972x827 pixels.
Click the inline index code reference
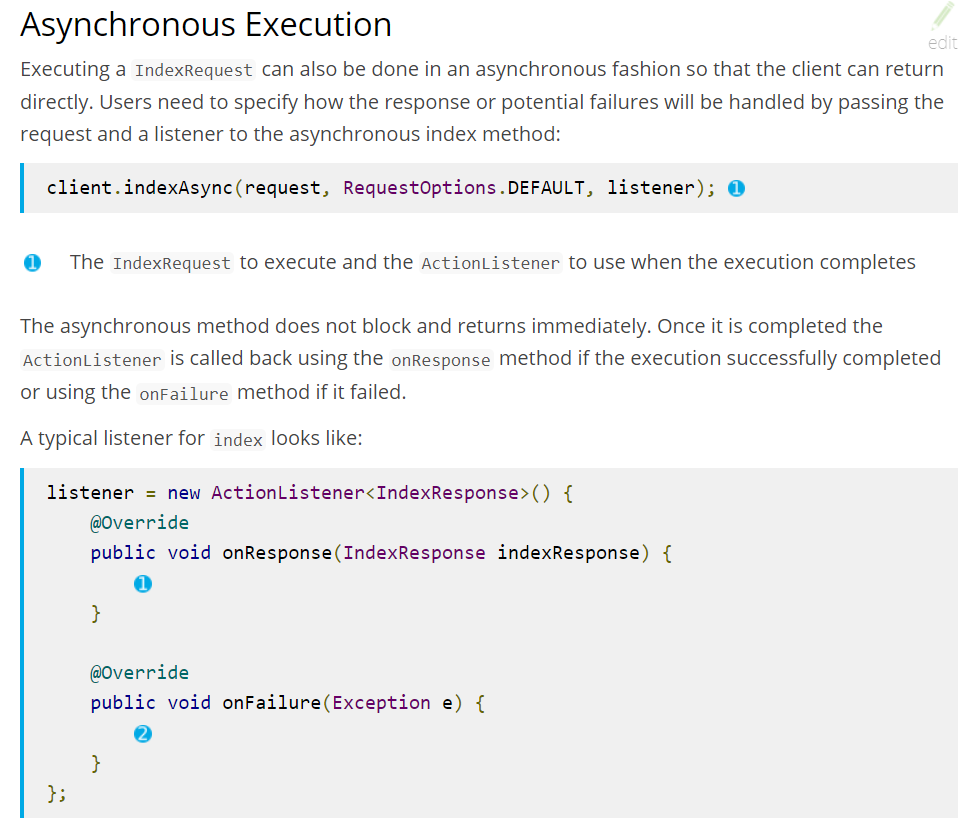point(237,439)
